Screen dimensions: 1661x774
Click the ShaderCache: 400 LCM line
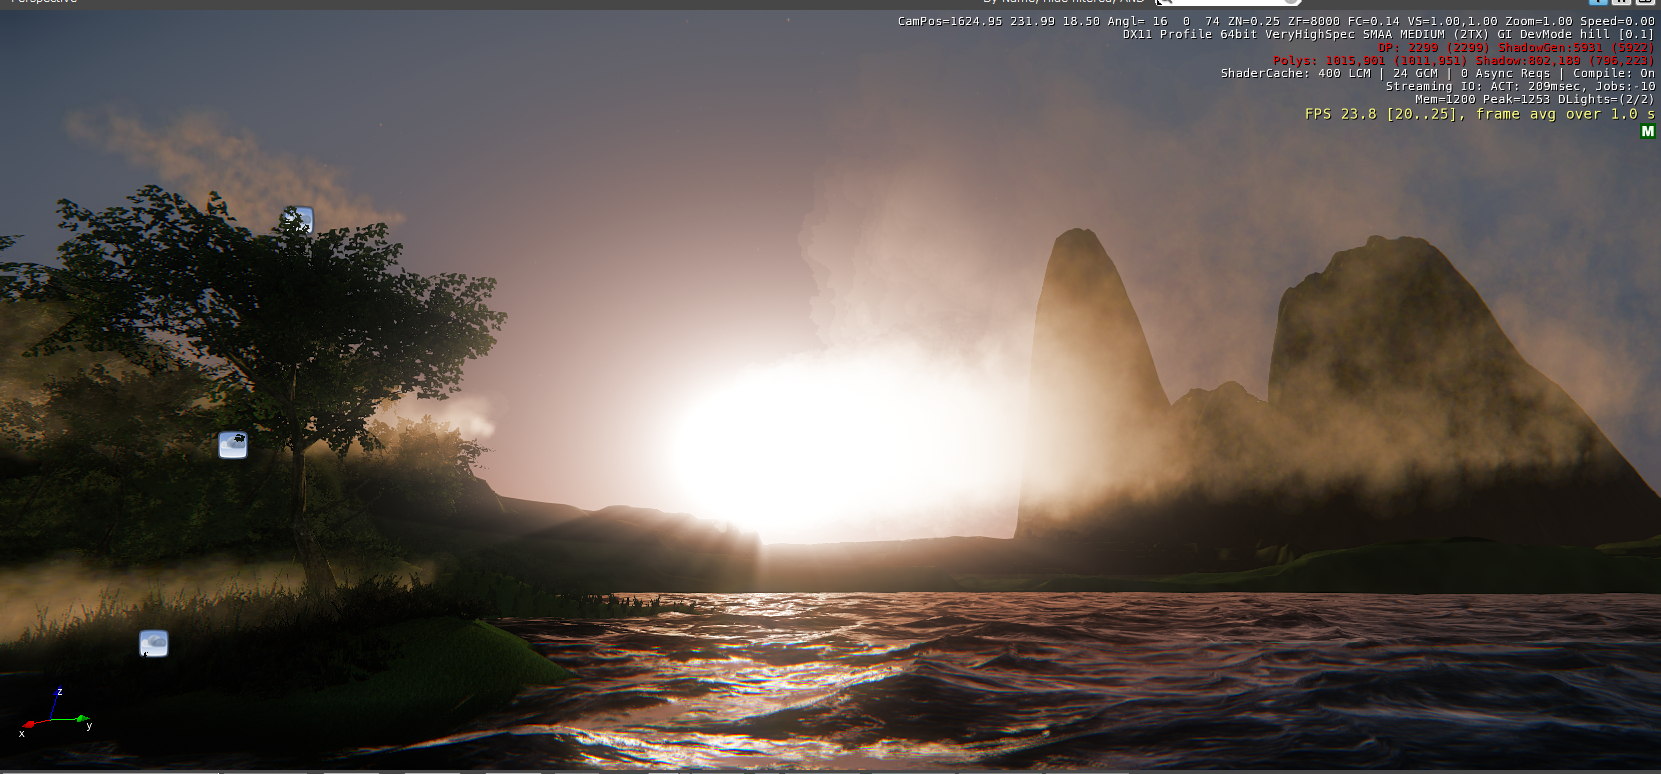point(1438,73)
